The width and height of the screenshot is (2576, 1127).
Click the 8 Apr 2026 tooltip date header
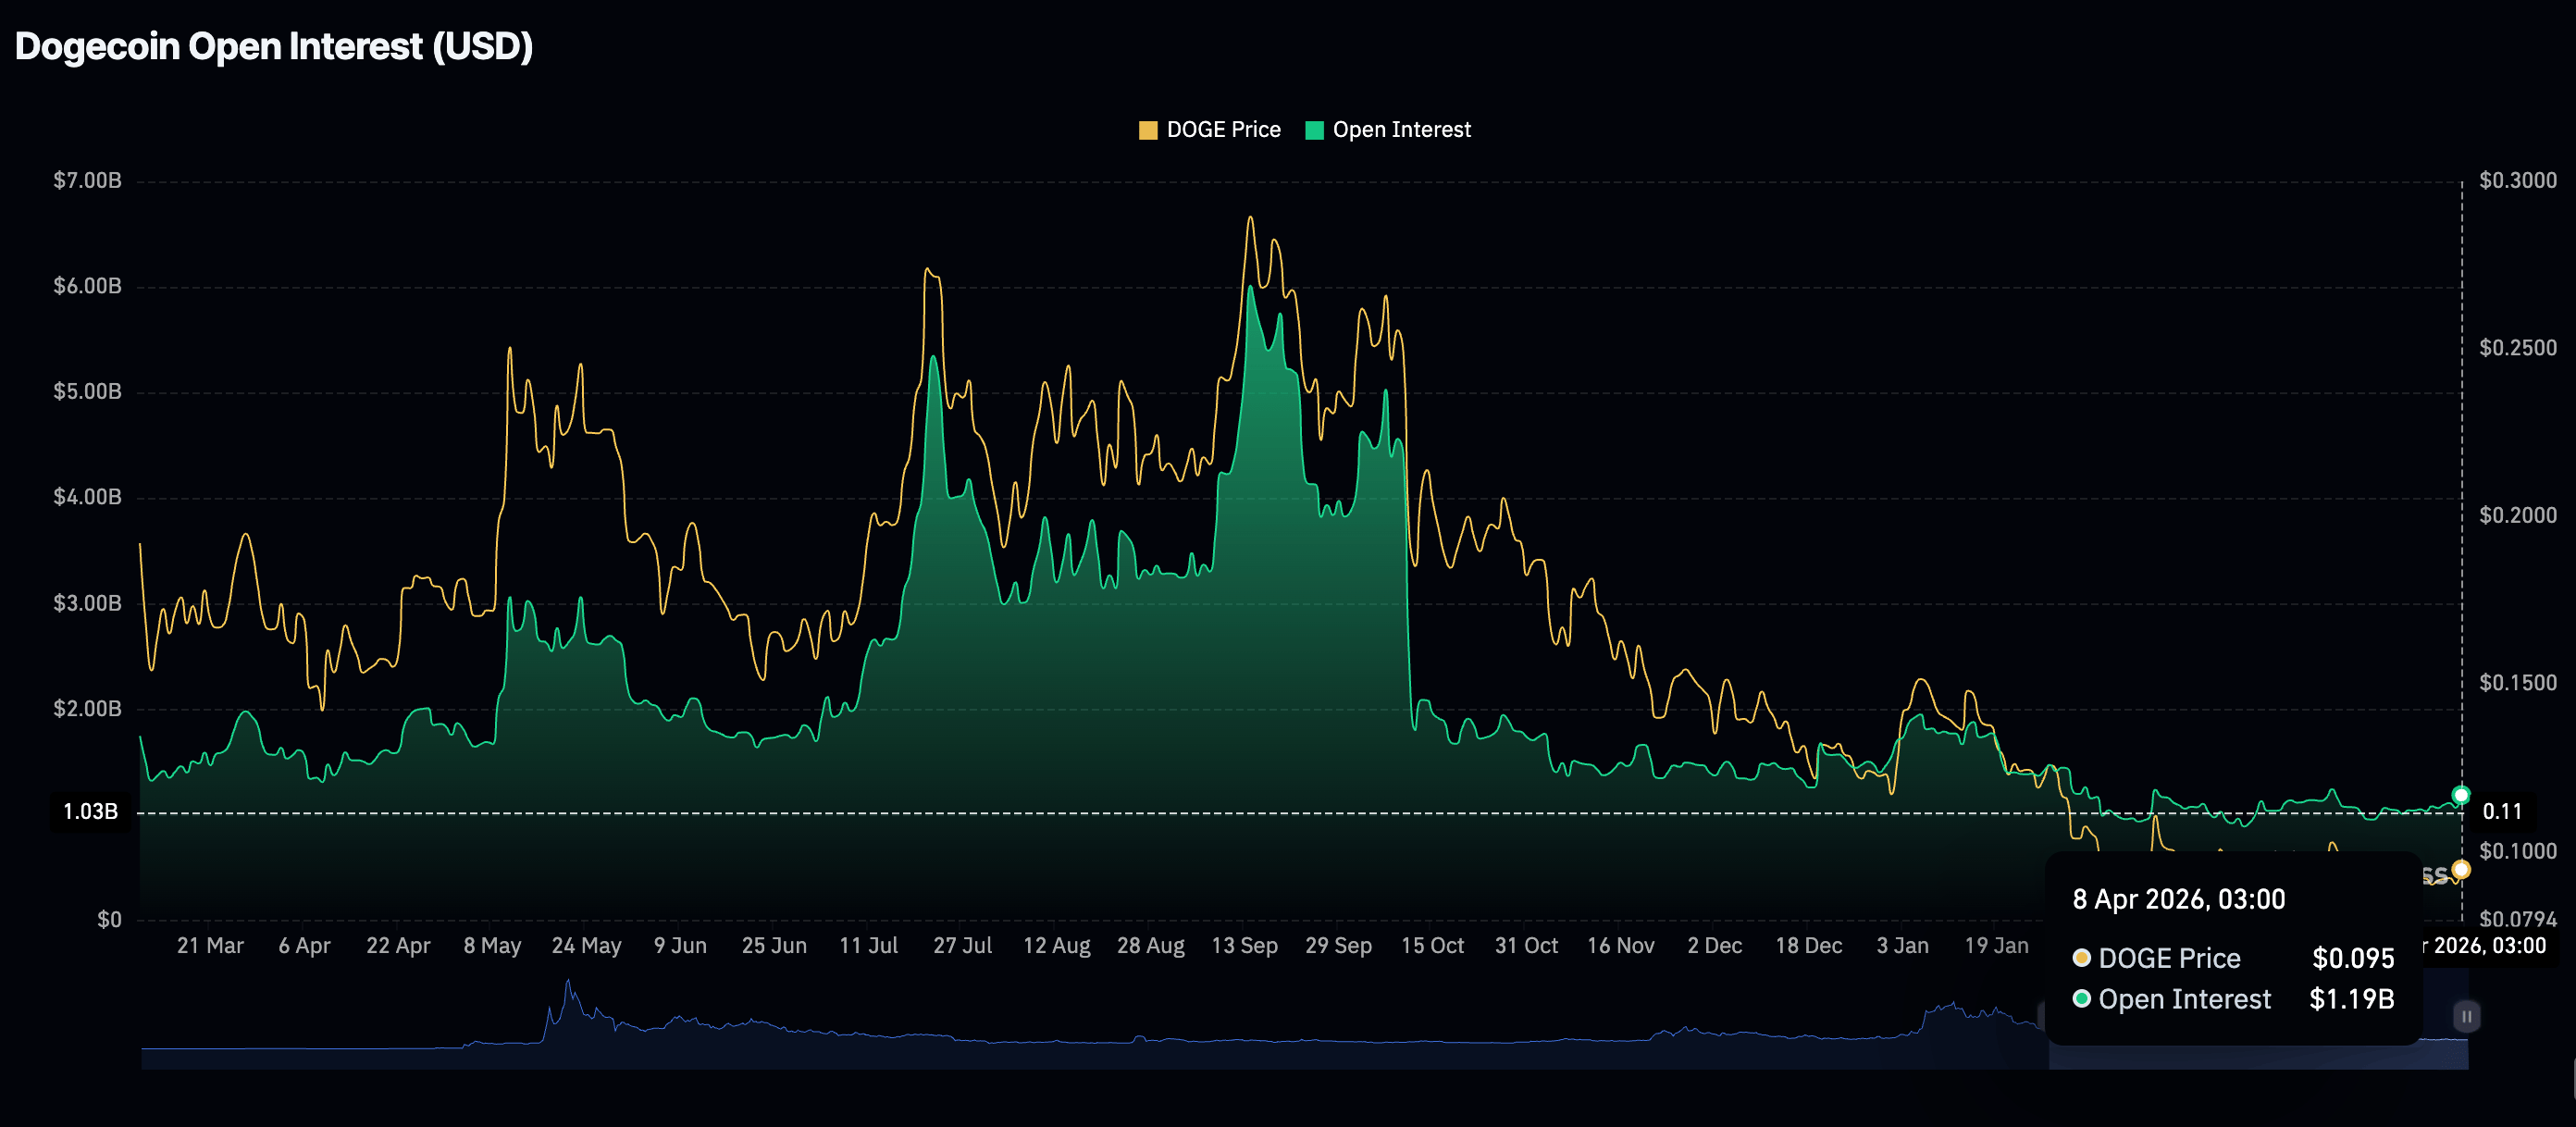pos(2178,899)
